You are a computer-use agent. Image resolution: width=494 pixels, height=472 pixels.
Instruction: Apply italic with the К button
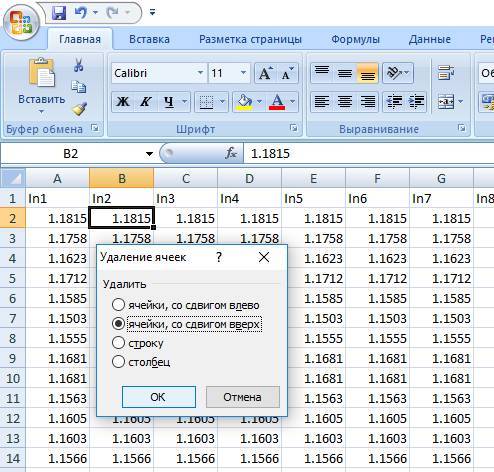point(145,101)
